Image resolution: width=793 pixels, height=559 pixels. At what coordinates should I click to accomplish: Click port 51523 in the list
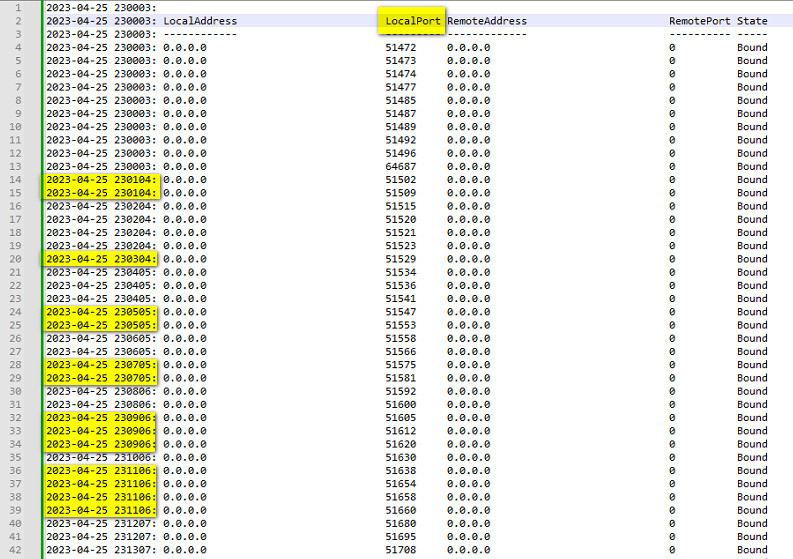click(401, 246)
